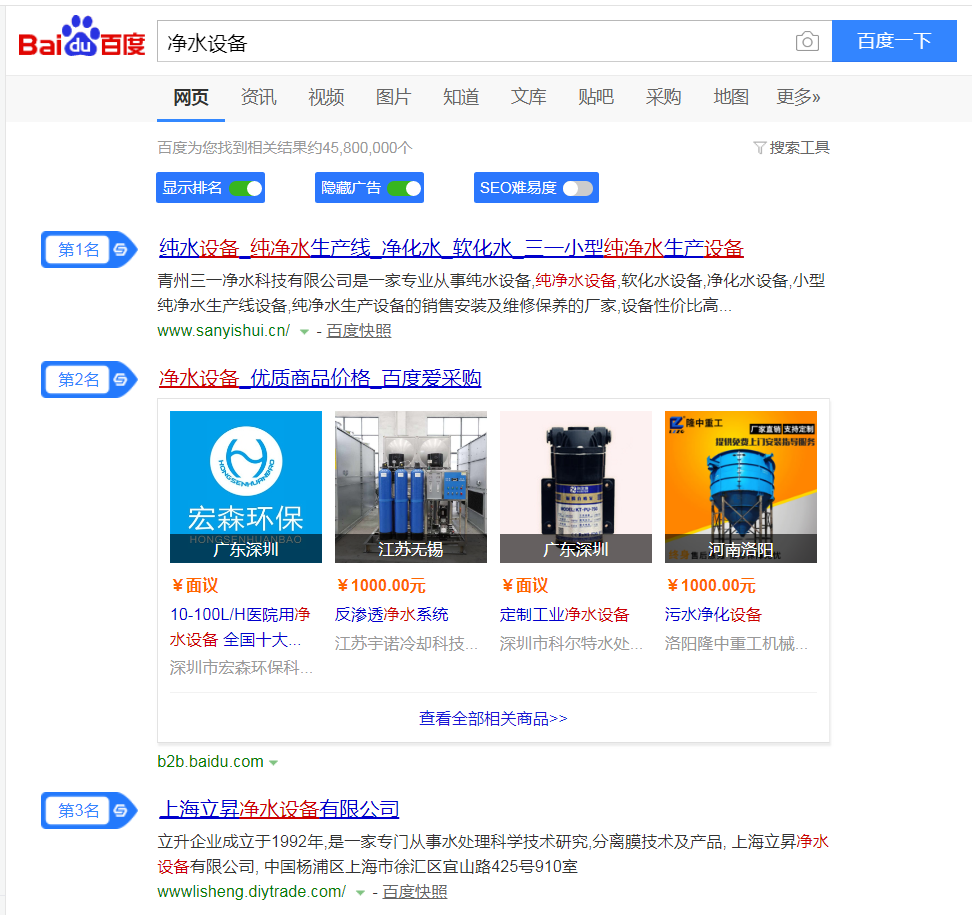The width and height of the screenshot is (972, 915).
Task: Click the ¥1000.00元 price under 污水净化设备 image
Action: (x=711, y=585)
